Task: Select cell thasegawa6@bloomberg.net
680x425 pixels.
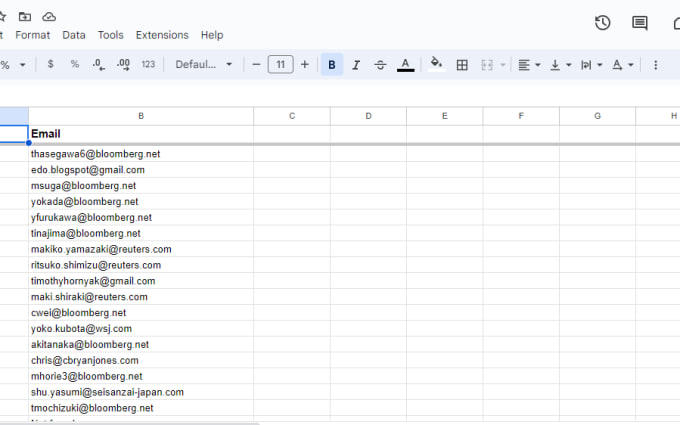Action: click(141, 154)
